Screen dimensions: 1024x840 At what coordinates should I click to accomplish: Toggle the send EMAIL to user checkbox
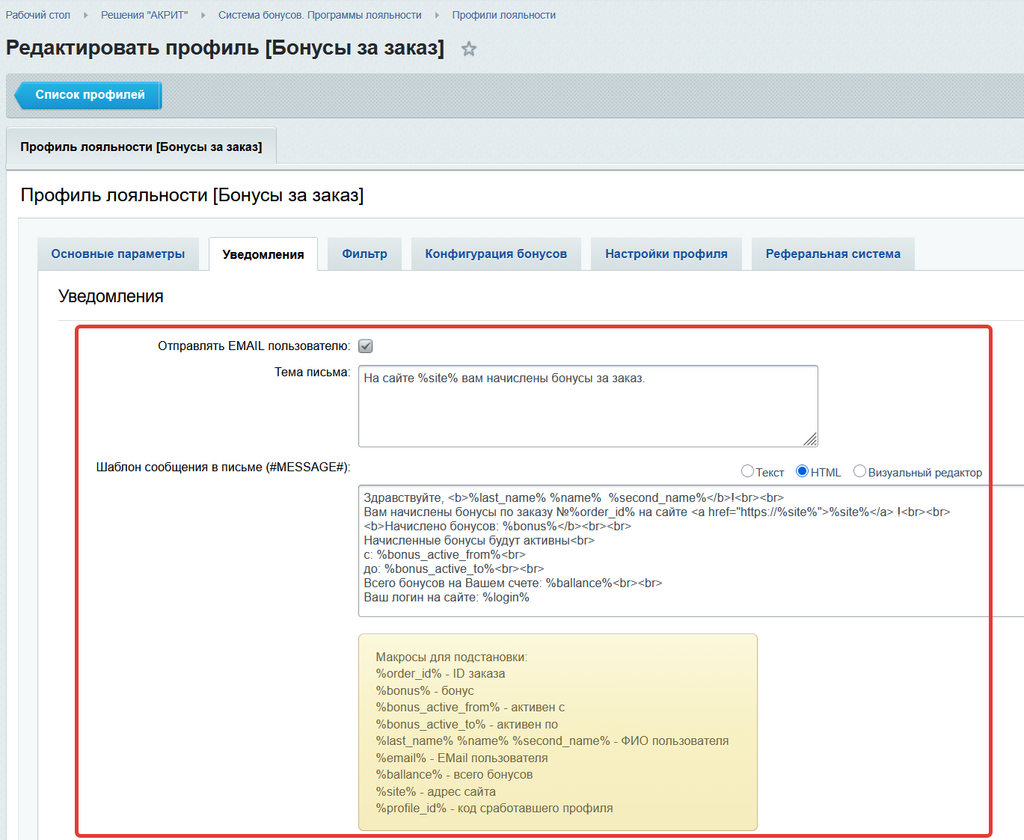coord(365,346)
